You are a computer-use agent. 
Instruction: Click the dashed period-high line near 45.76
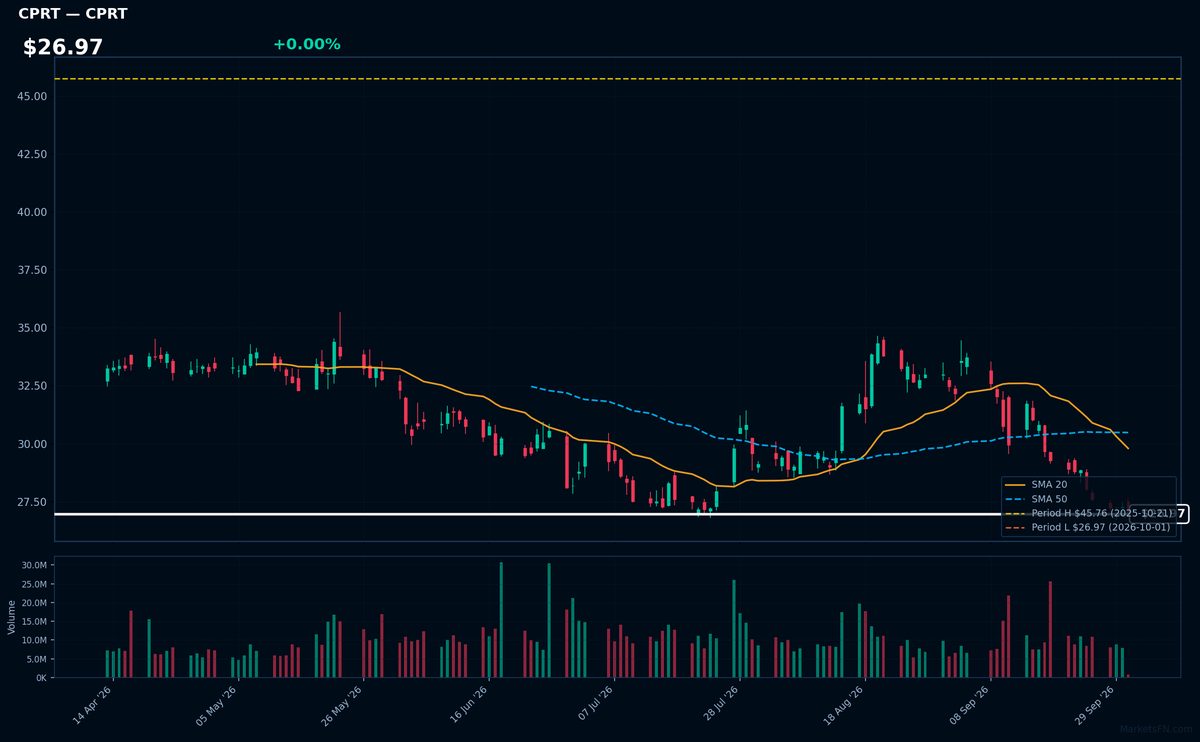(x=617, y=78)
